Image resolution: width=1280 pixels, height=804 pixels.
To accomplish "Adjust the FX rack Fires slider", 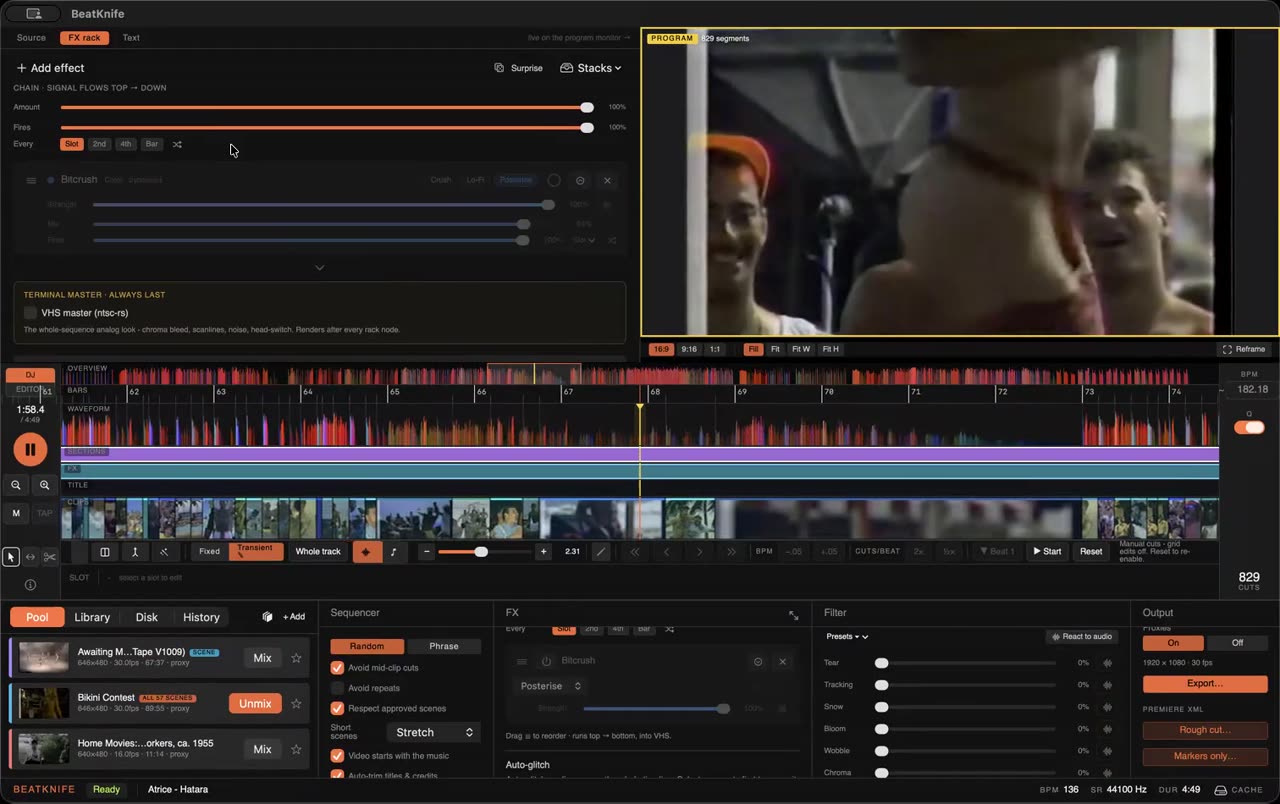I will click(x=327, y=128).
